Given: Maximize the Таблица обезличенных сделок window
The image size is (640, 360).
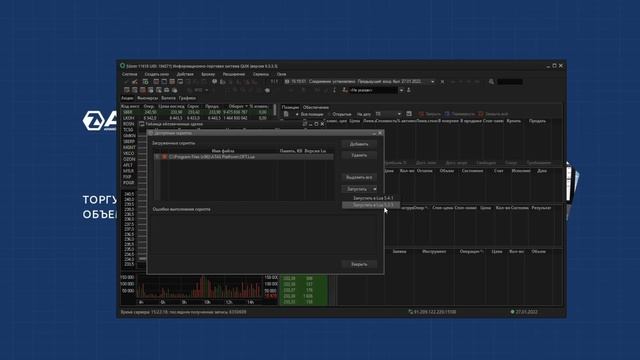Looking at the screenshot, I should click(x=316, y=124).
